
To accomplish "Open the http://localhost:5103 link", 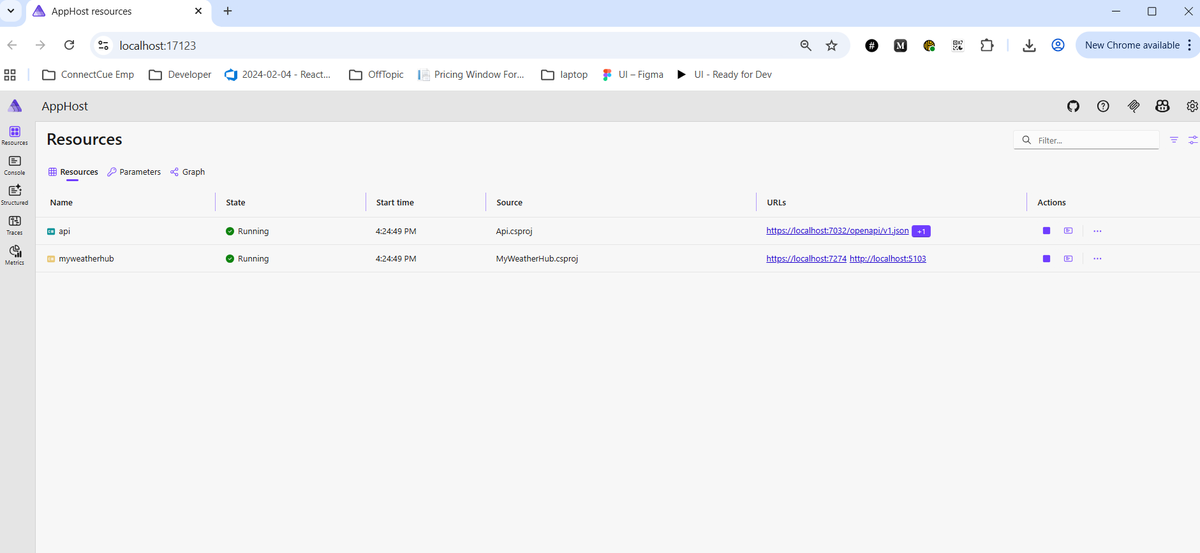I will (887, 259).
